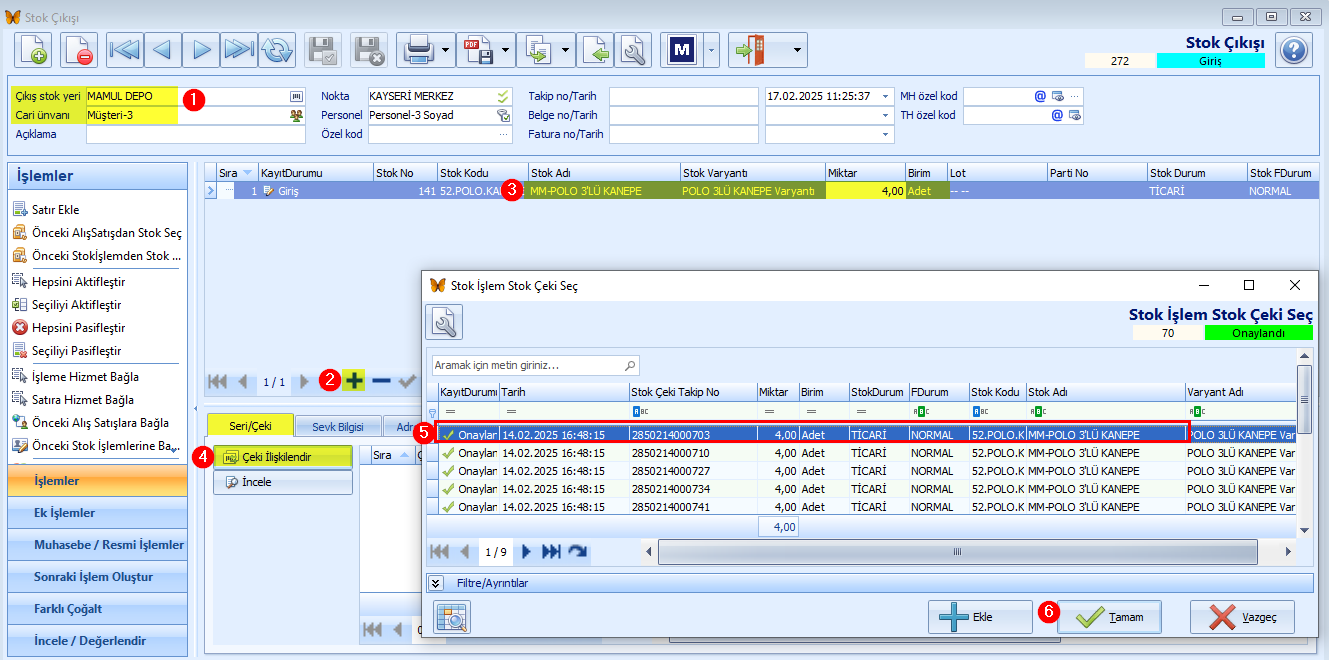The image size is (1329, 660).
Task: Click Satır Ekle in İşlemler panel
Action: point(55,210)
